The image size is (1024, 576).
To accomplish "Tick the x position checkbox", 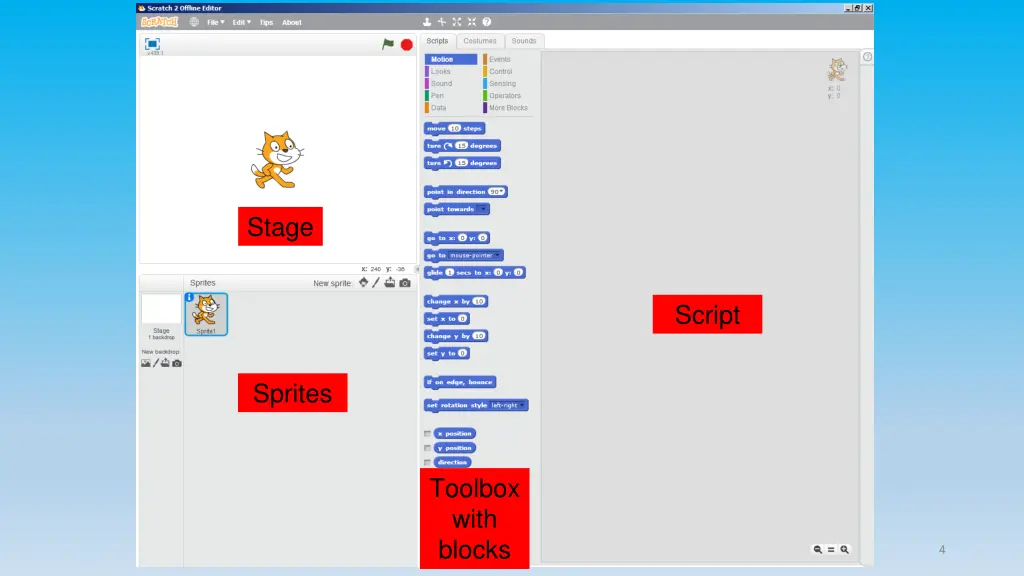I will (427, 434).
